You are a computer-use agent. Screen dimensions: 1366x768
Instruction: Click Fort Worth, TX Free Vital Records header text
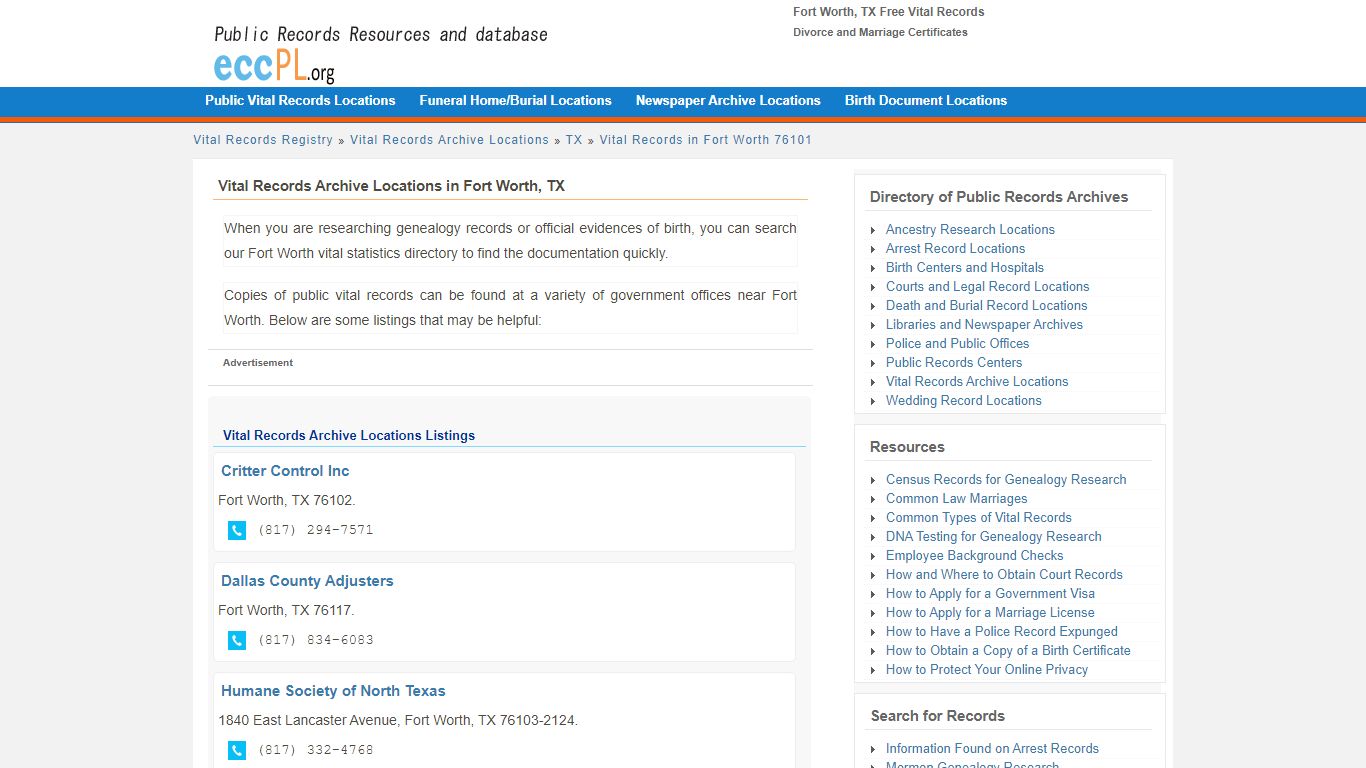click(889, 12)
